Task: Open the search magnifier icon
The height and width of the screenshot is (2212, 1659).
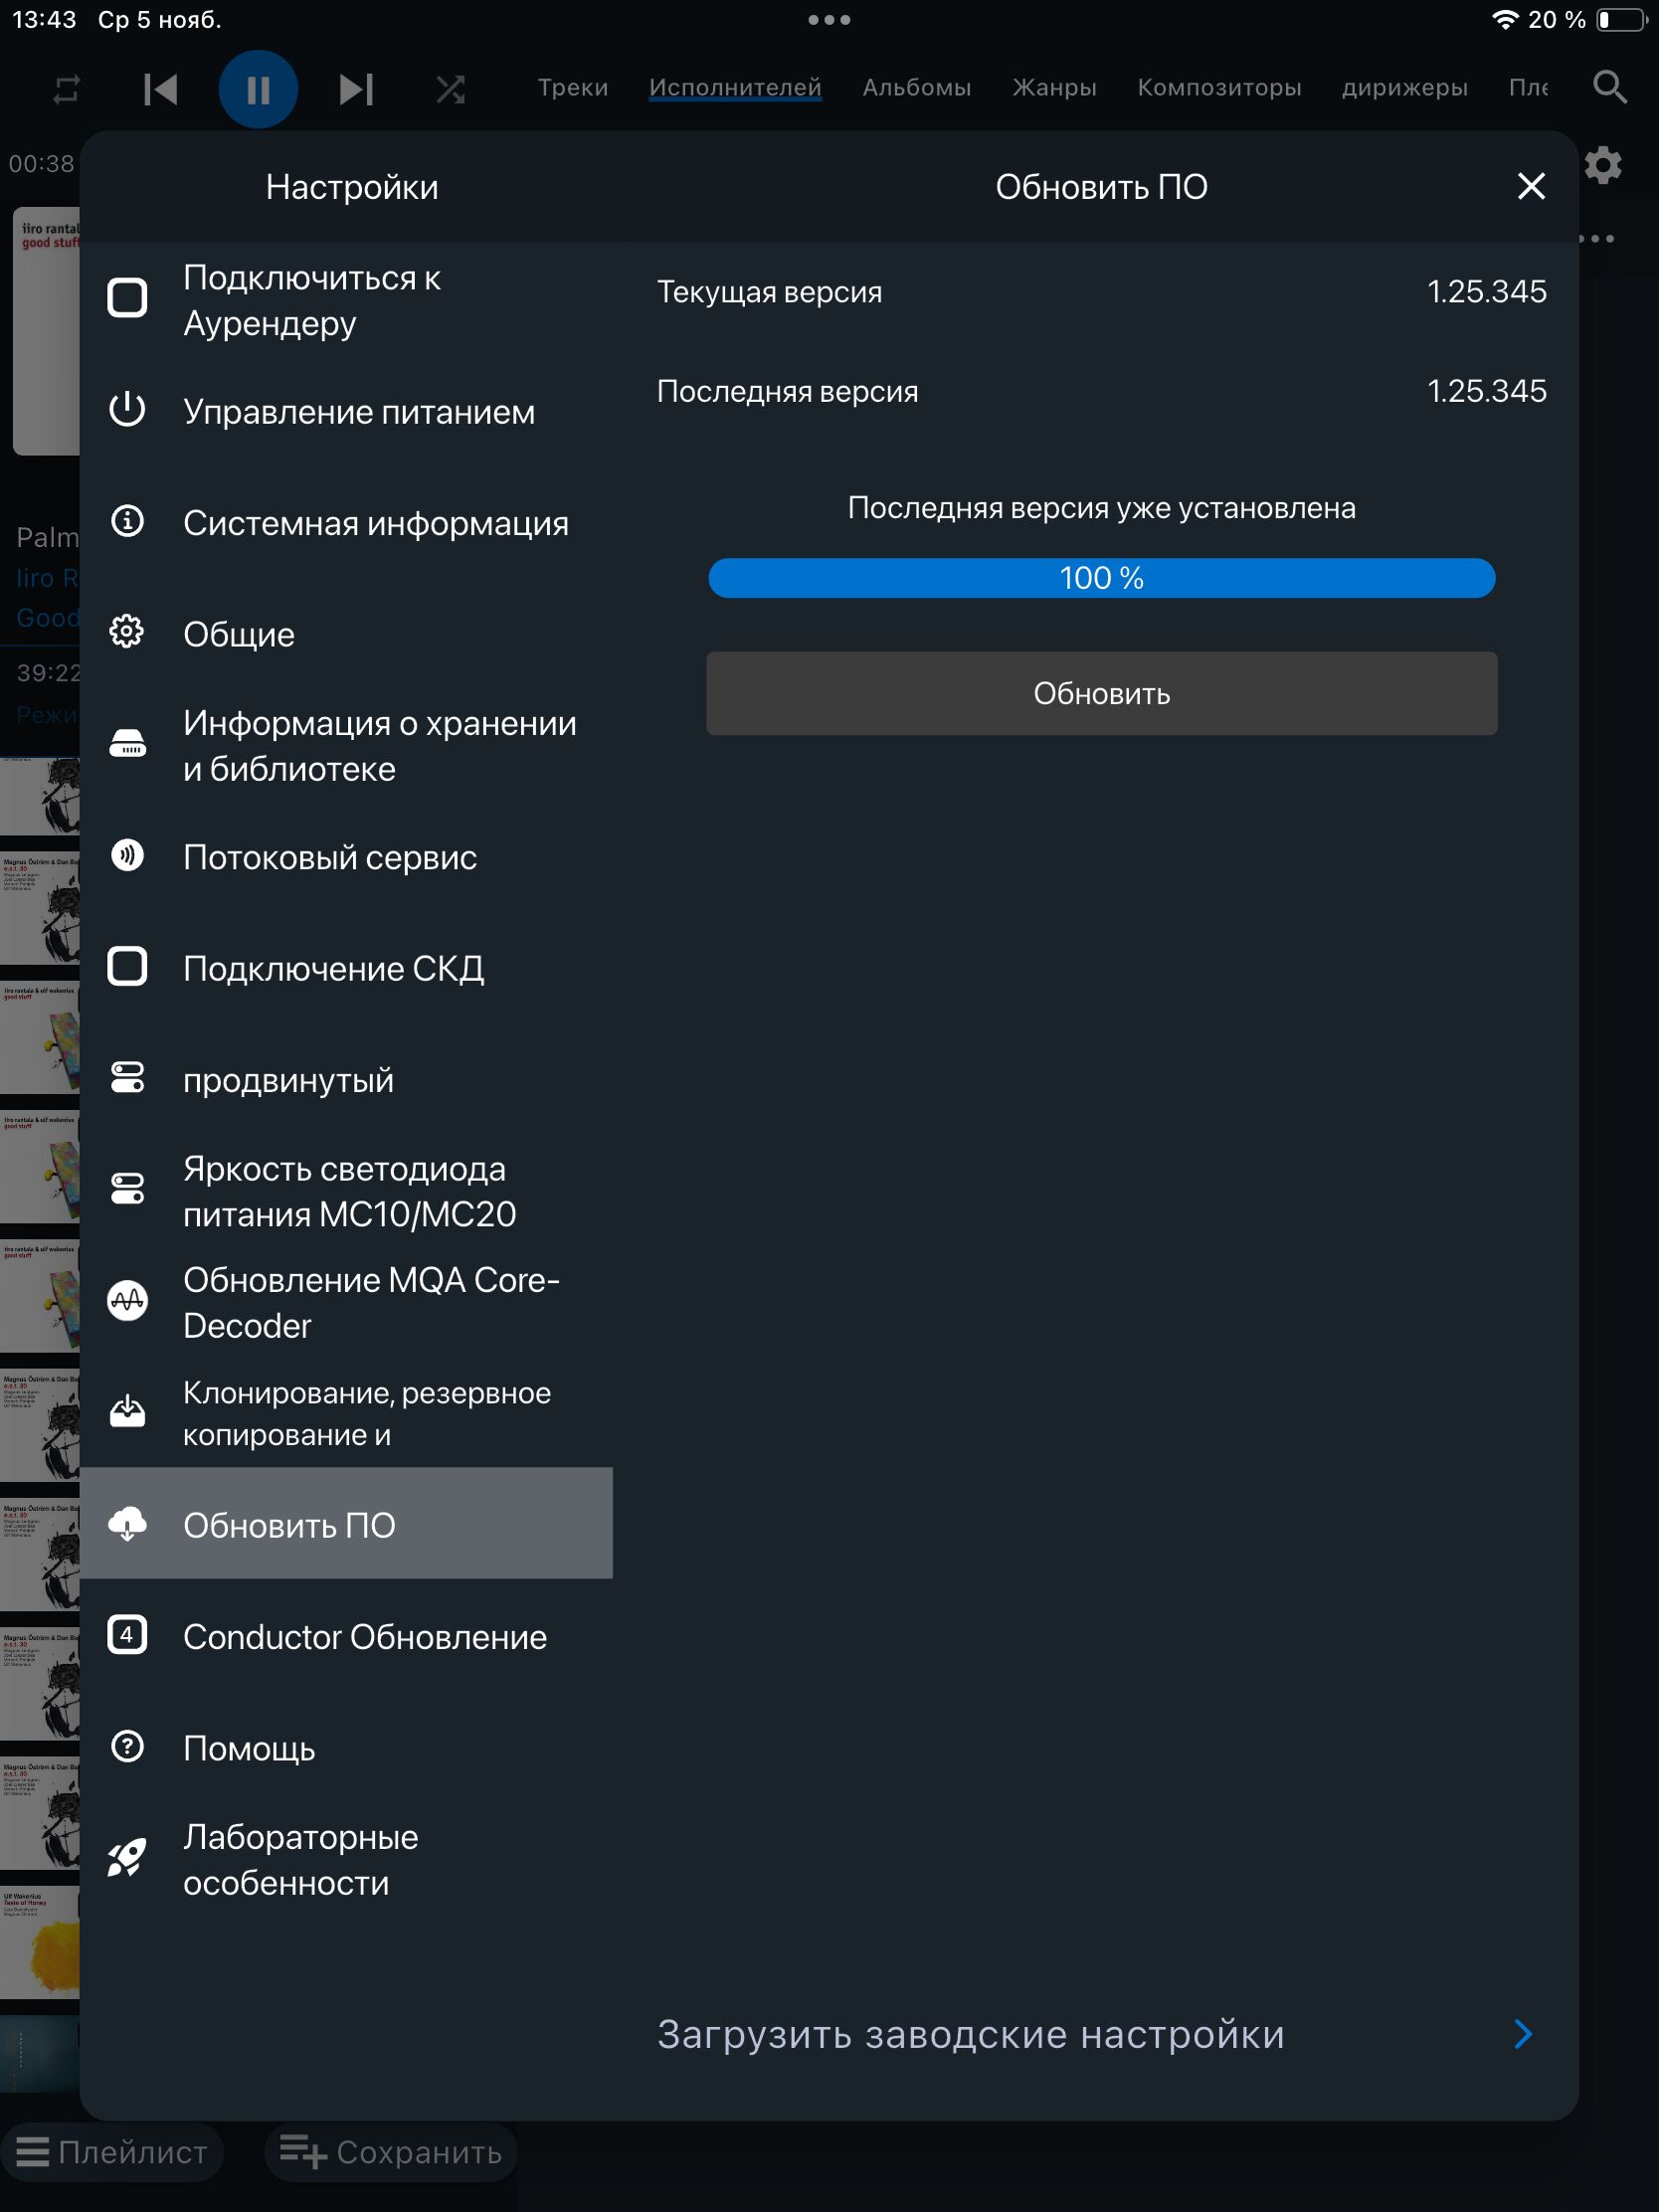Action: point(1609,87)
